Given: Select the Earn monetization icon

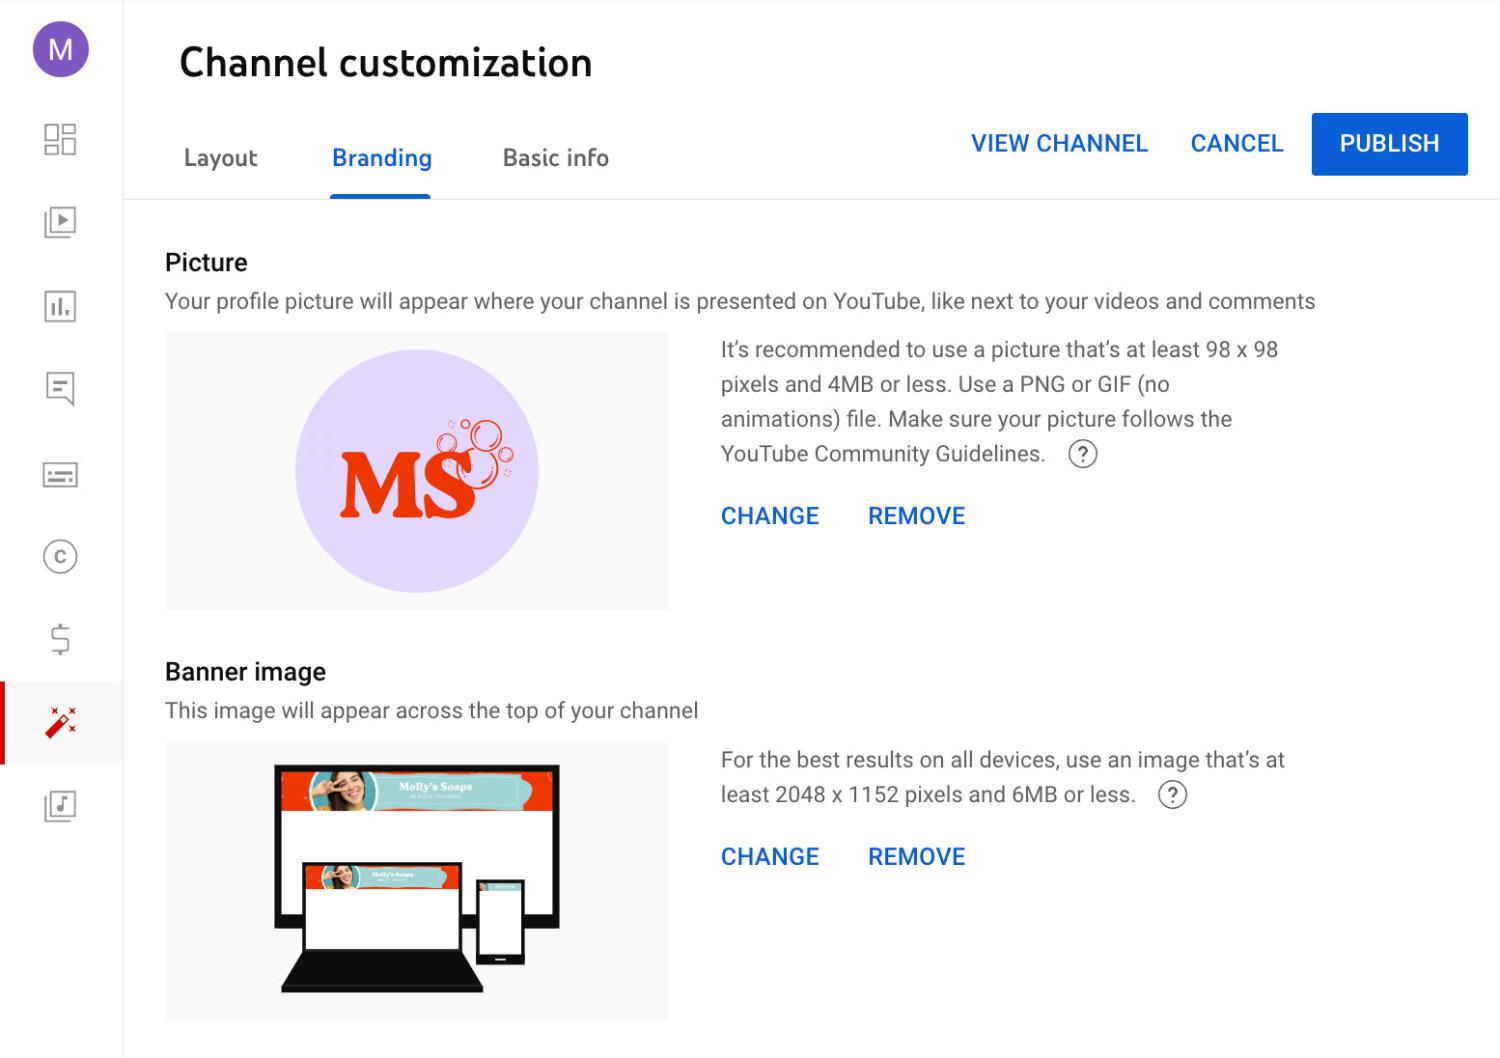Looking at the screenshot, I should coord(60,639).
